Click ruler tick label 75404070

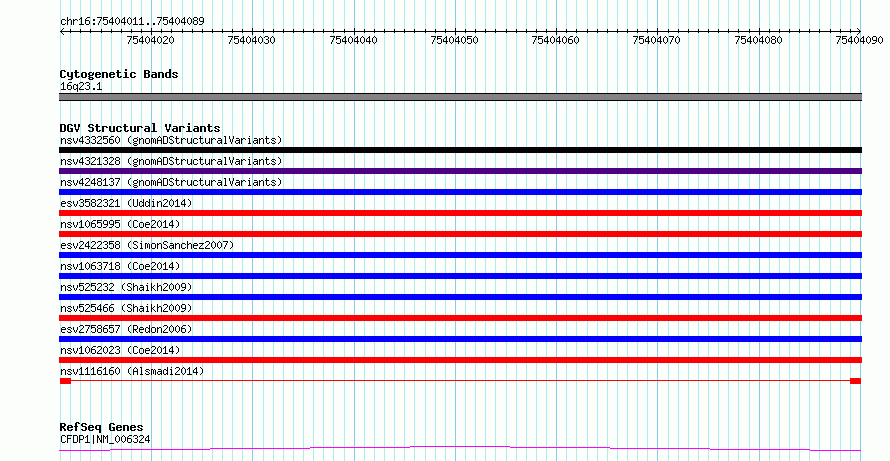656,40
